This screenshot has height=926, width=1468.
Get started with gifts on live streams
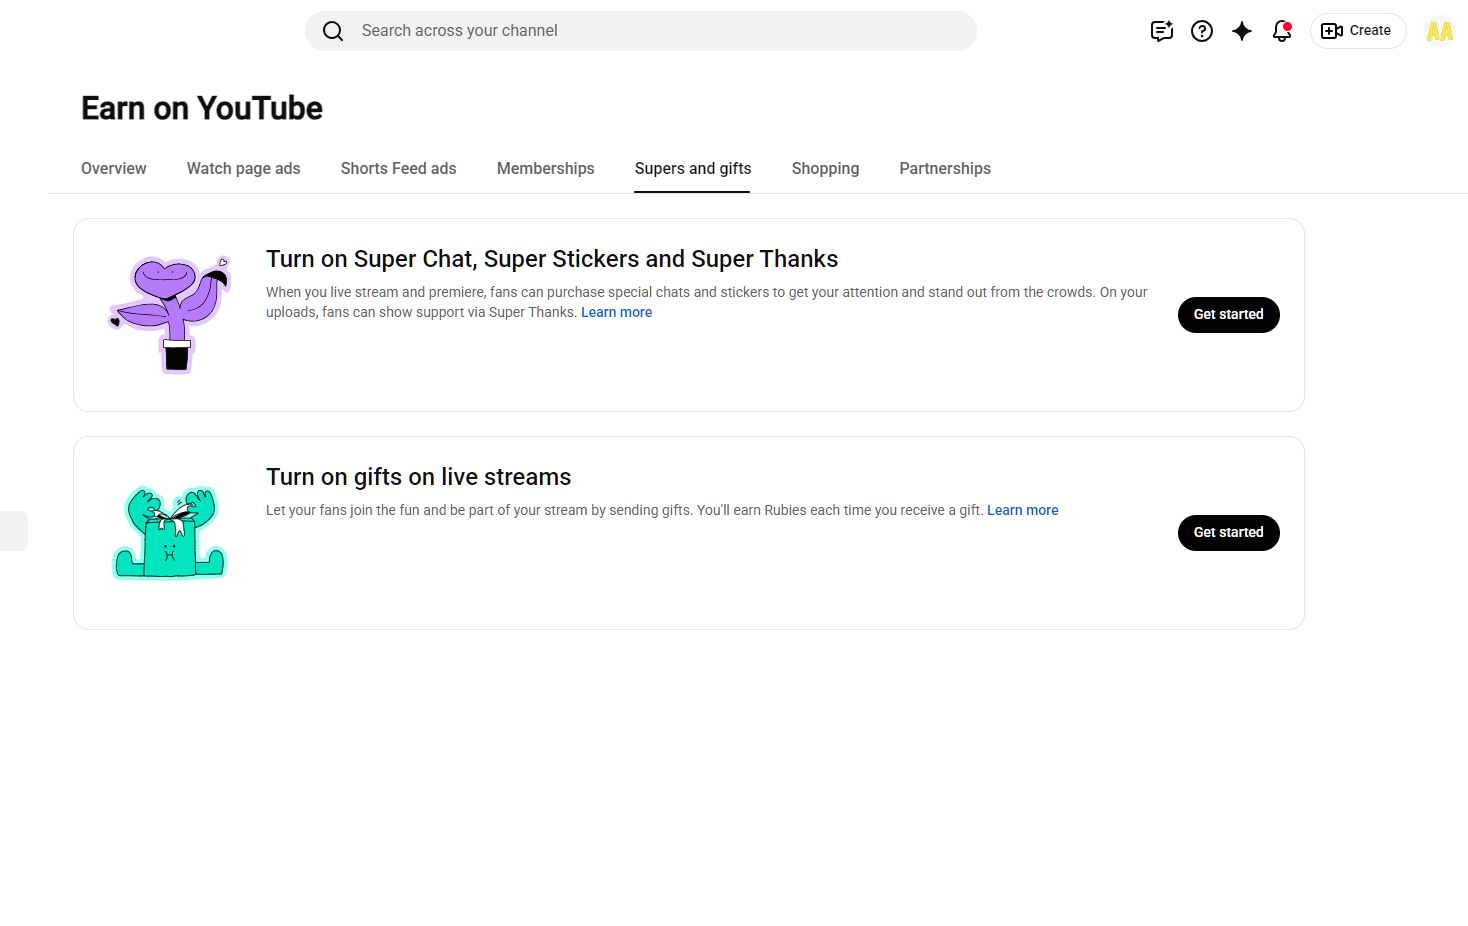[x=1229, y=533]
